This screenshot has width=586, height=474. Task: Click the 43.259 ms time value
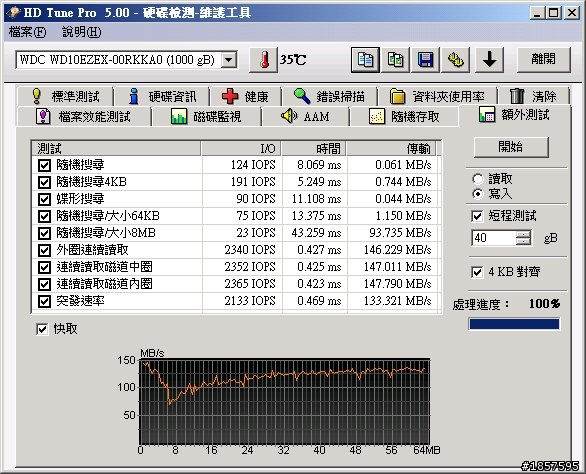[316, 233]
